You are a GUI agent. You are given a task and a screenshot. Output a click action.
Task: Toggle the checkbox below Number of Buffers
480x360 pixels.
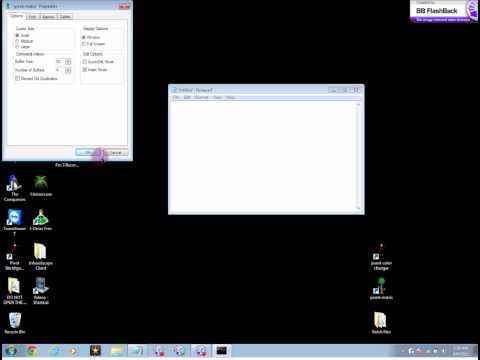click(17, 78)
